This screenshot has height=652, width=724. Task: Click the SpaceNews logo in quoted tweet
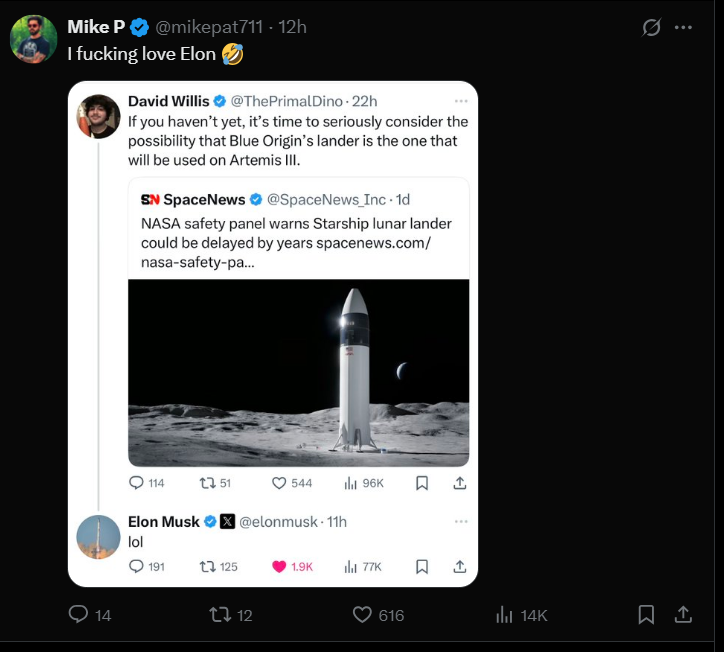[150, 199]
